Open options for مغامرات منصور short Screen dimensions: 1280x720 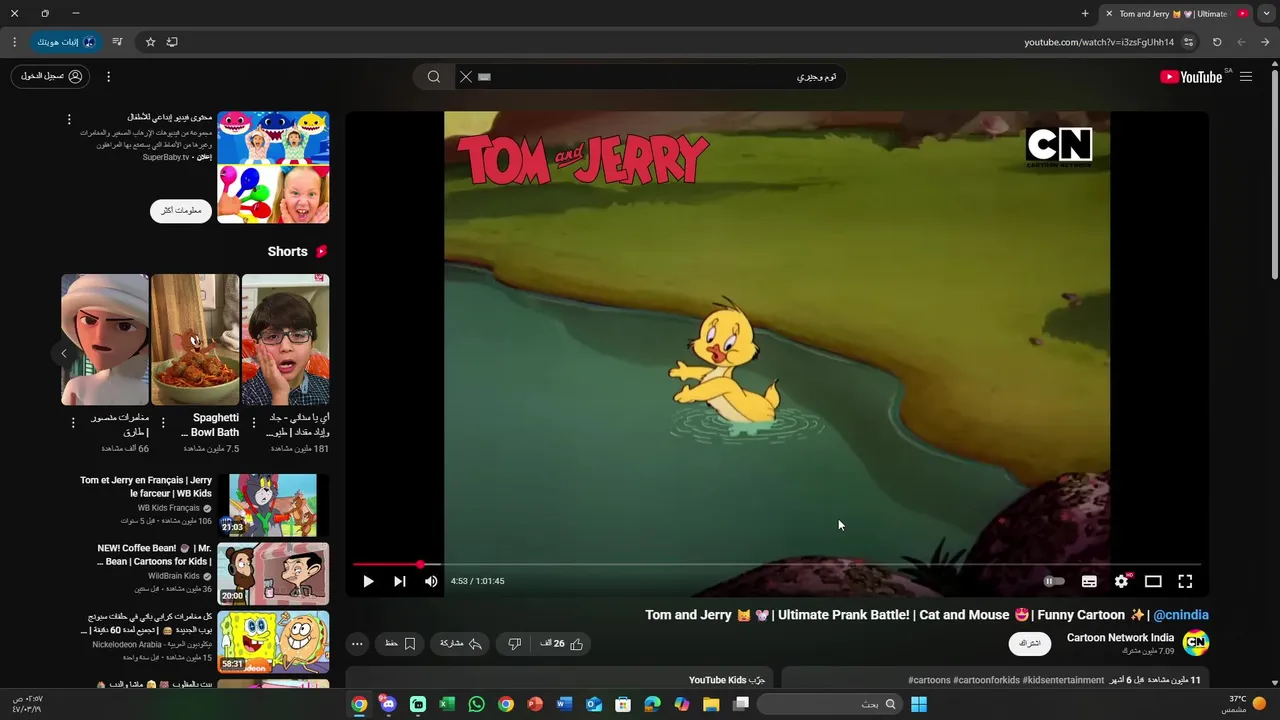click(x=73, y=423)
